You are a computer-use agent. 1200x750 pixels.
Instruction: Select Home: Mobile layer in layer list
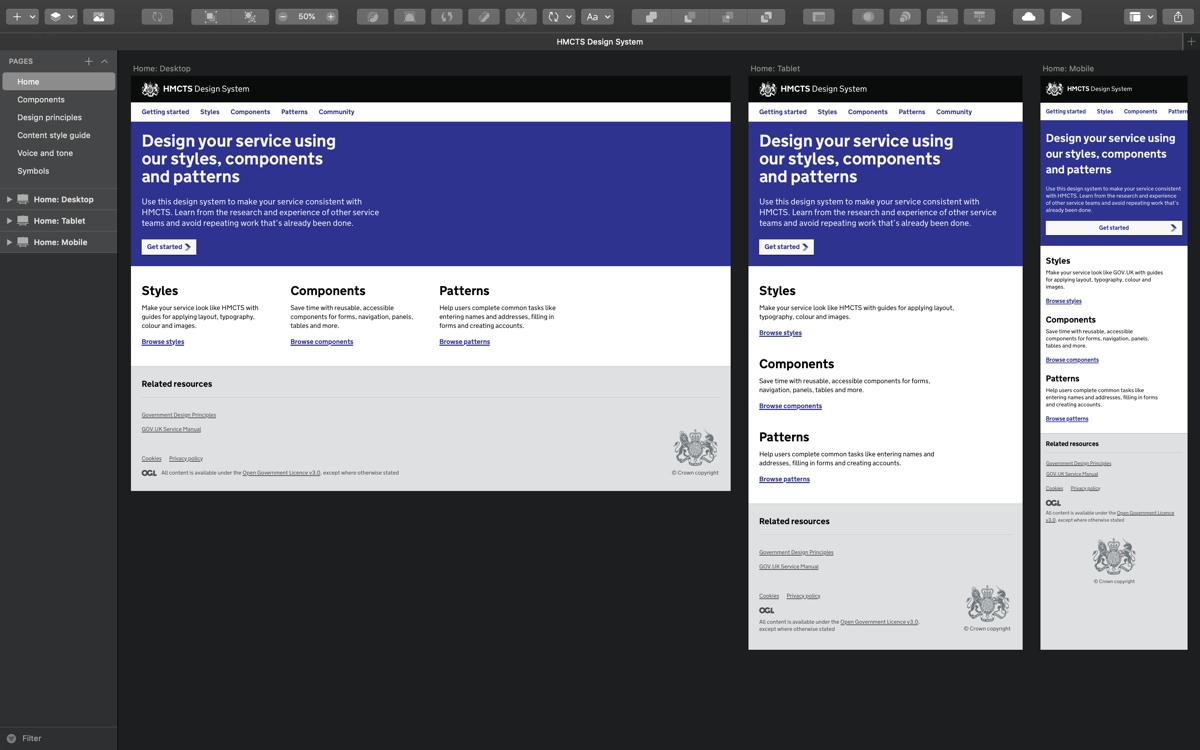59,242
